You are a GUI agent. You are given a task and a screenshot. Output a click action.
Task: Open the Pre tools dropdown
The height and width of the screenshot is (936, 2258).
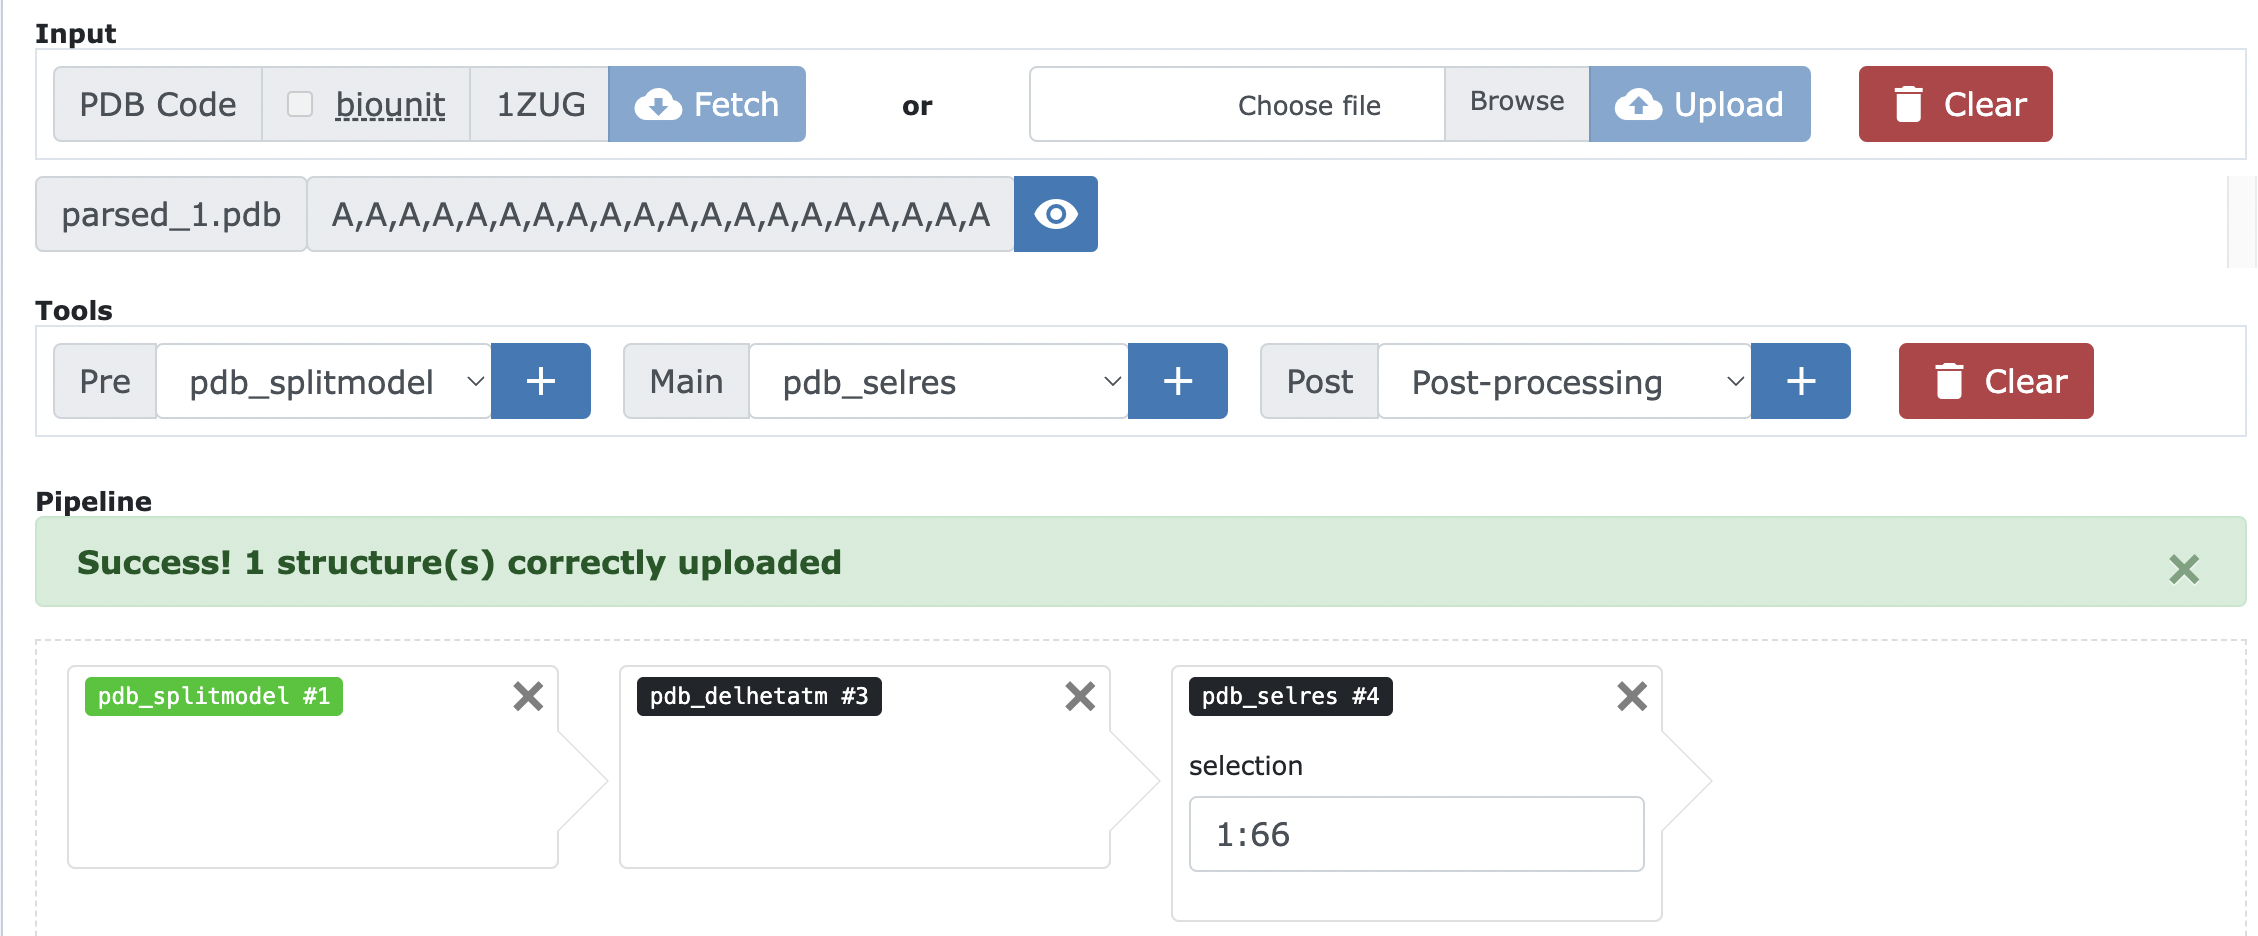point(324,381)
